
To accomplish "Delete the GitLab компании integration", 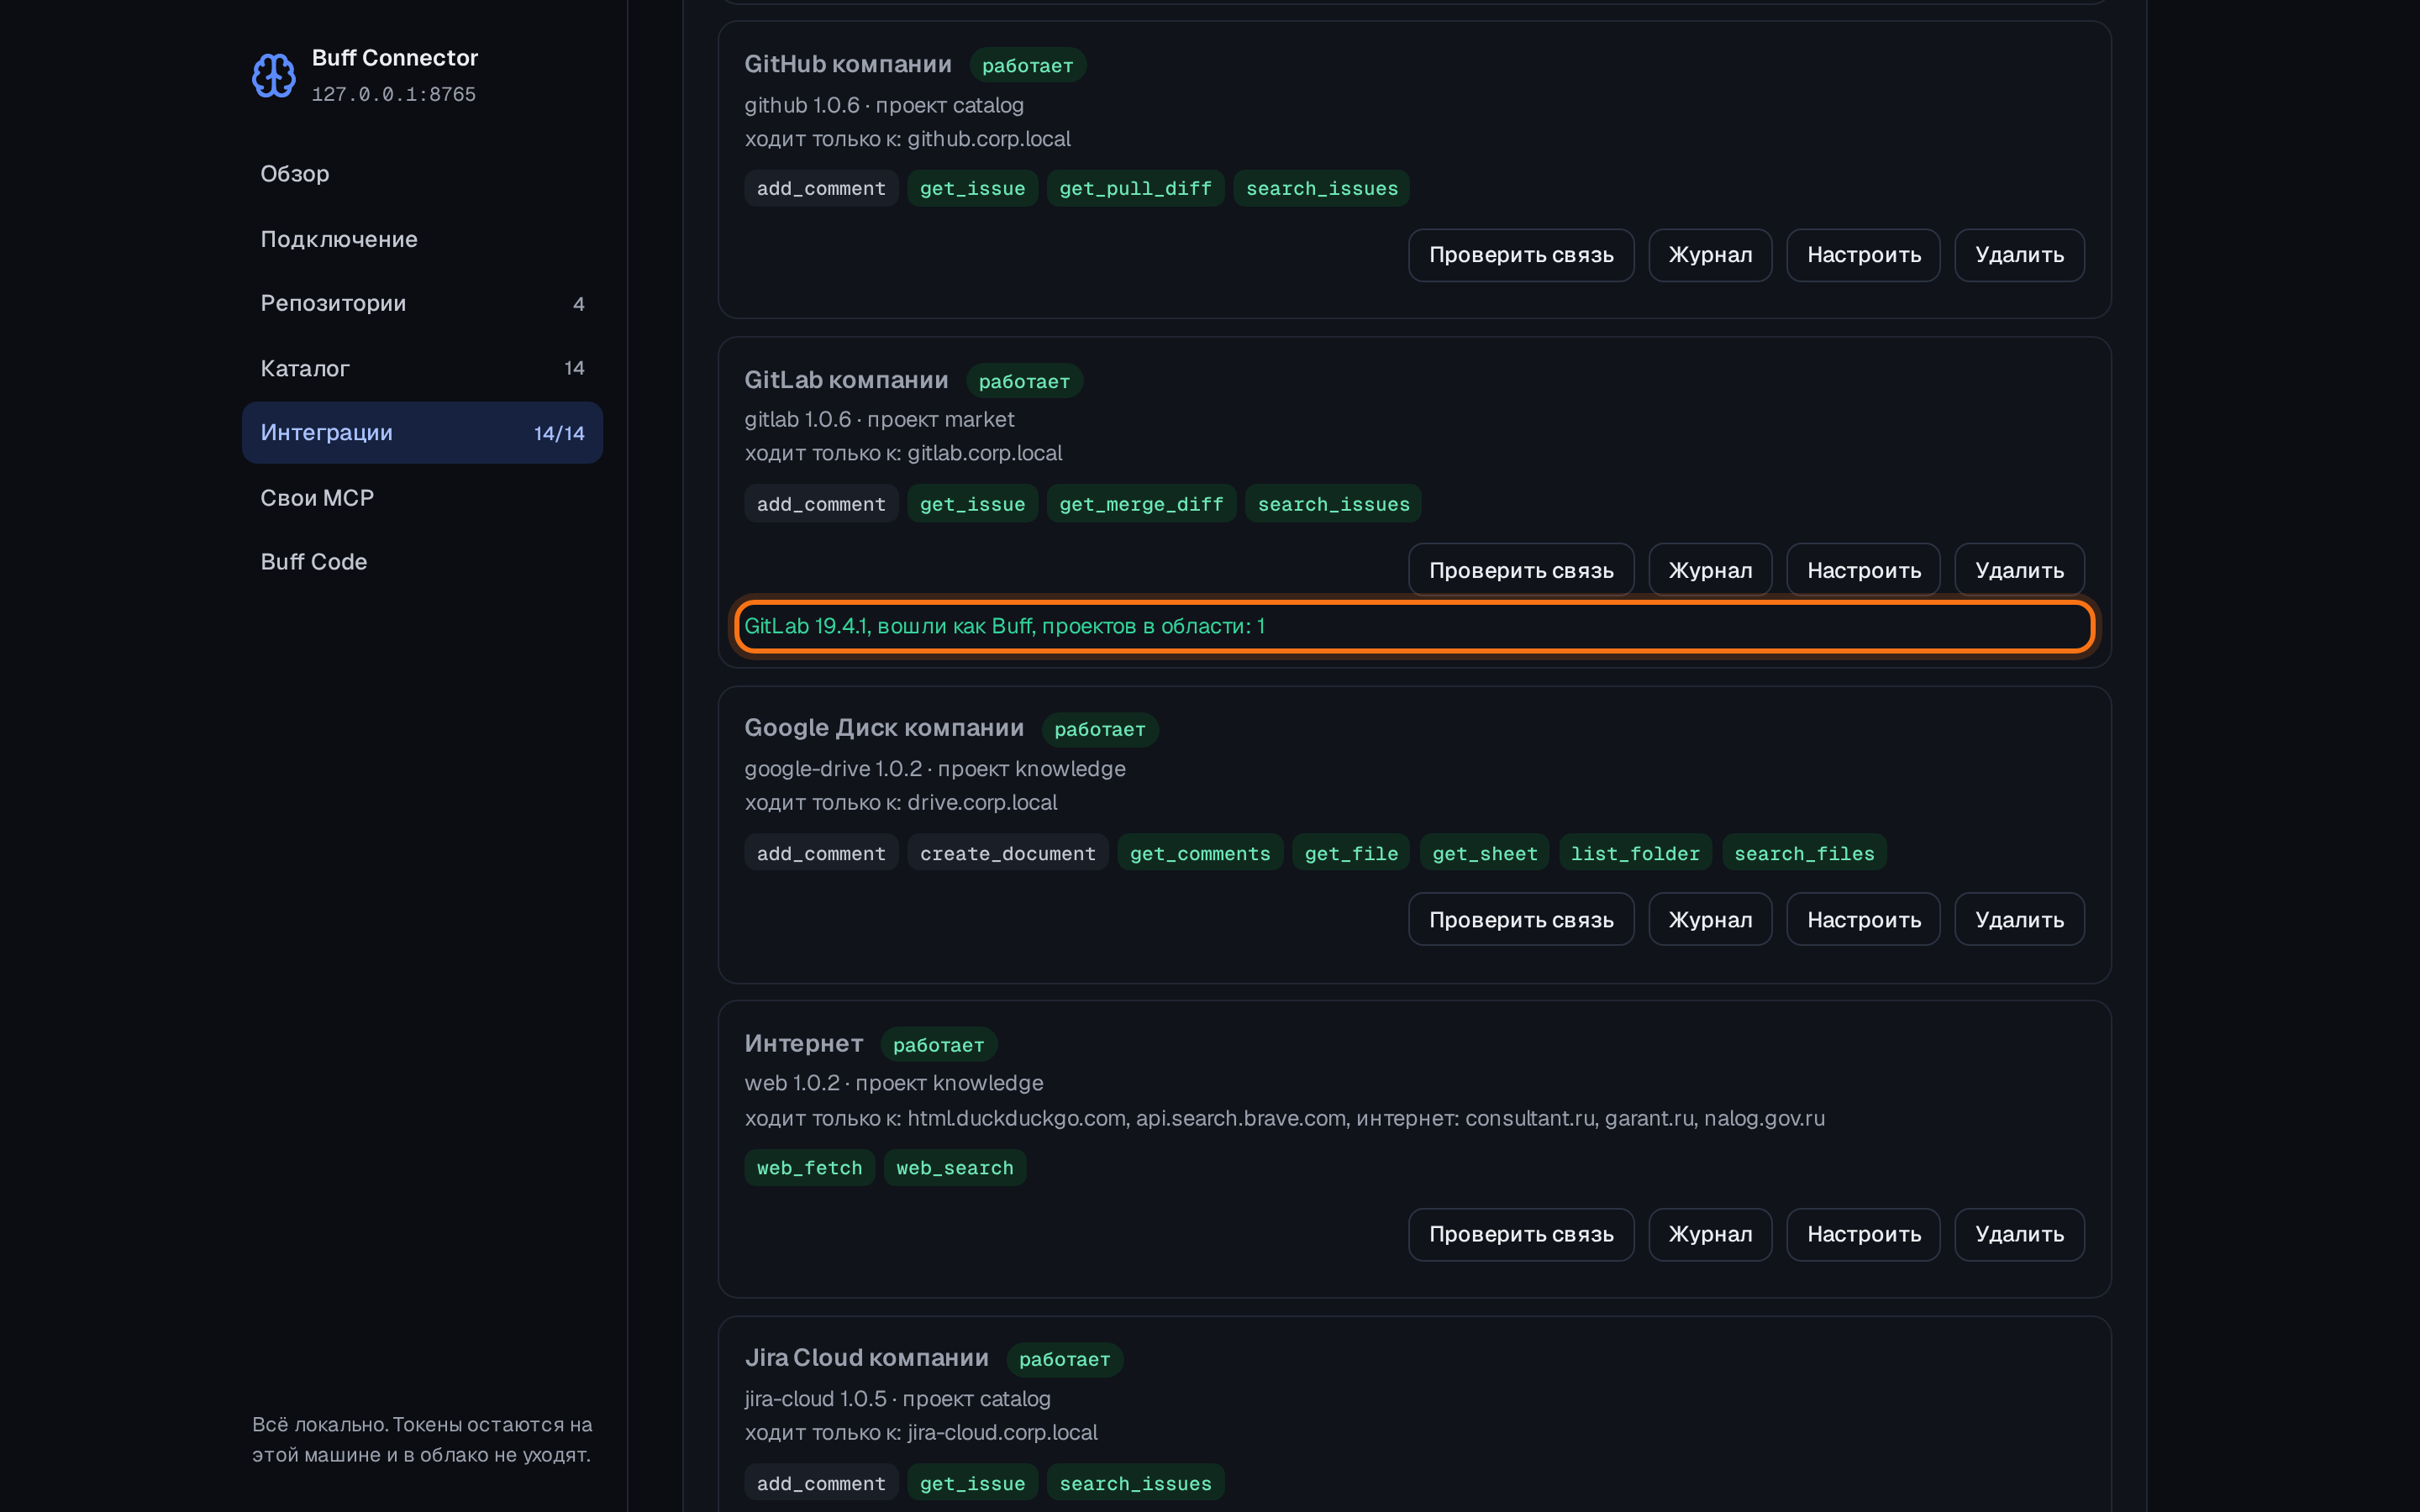I will [x=2019, y=570].
